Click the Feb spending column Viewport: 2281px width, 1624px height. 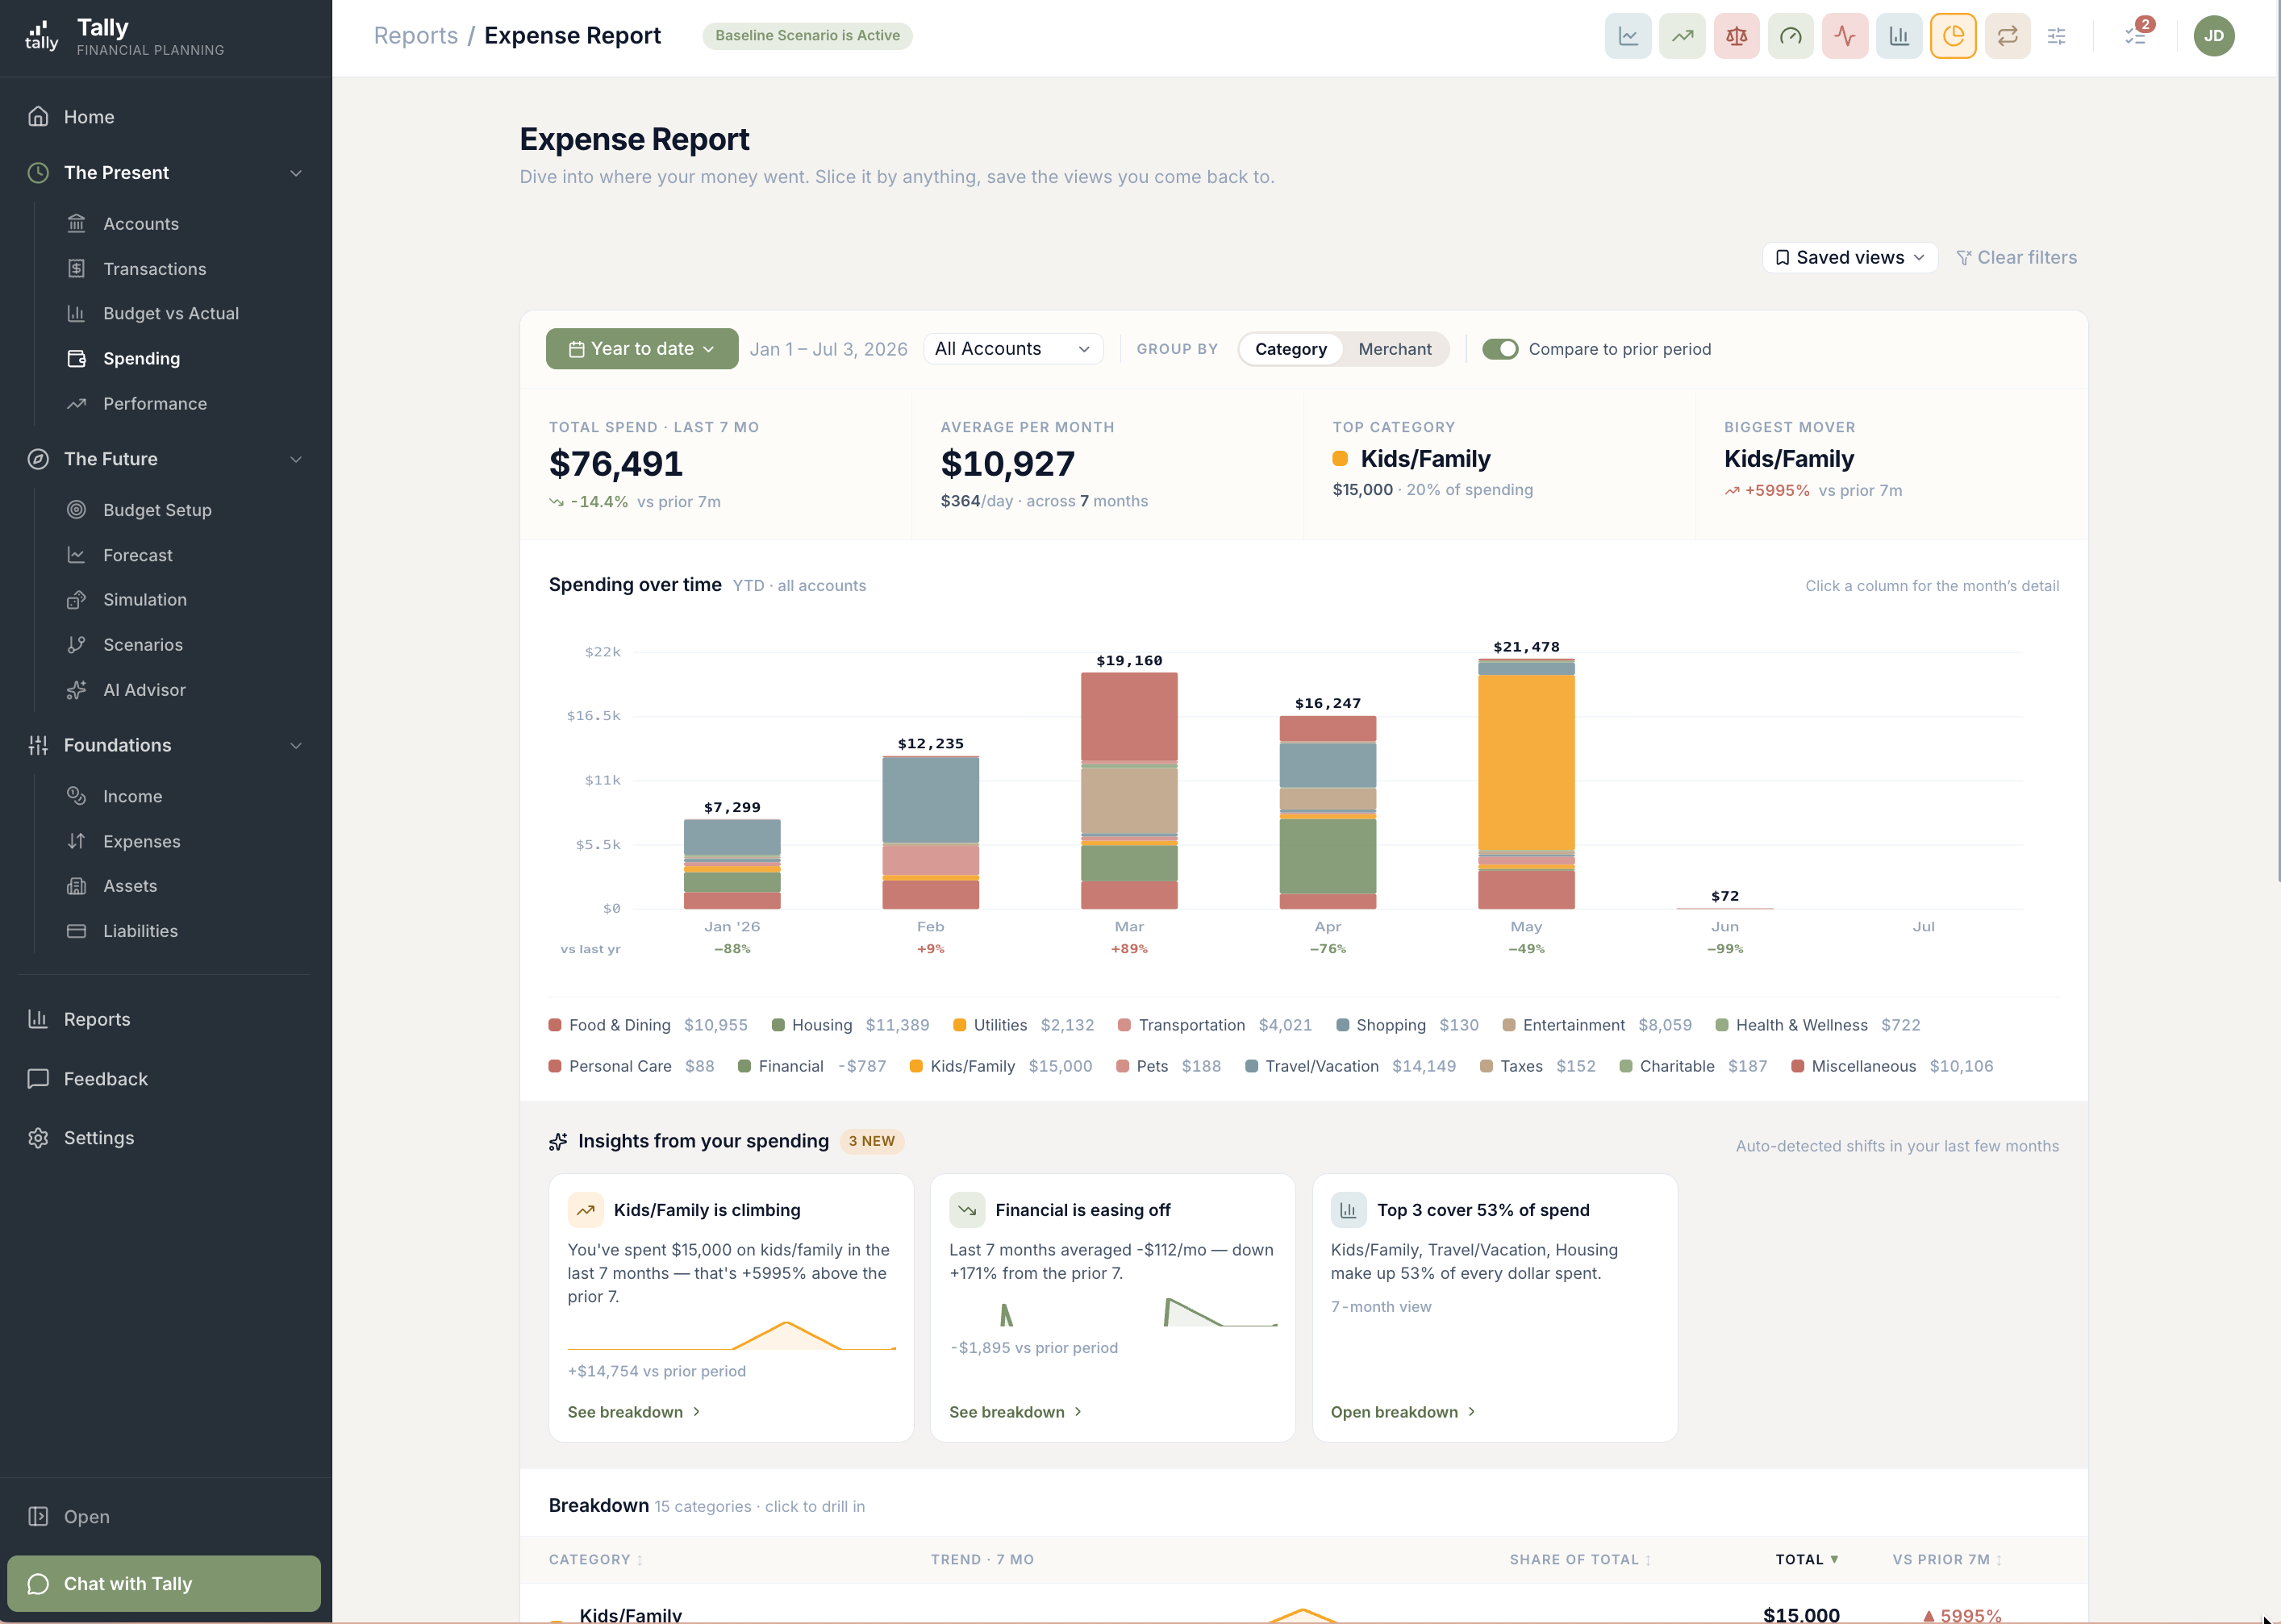coord(930,832)
